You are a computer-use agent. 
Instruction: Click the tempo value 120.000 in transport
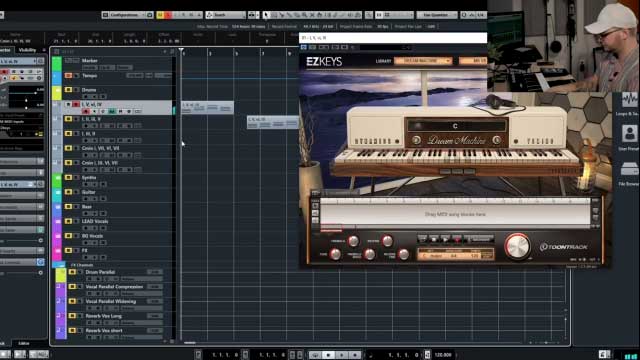(443, 355)
